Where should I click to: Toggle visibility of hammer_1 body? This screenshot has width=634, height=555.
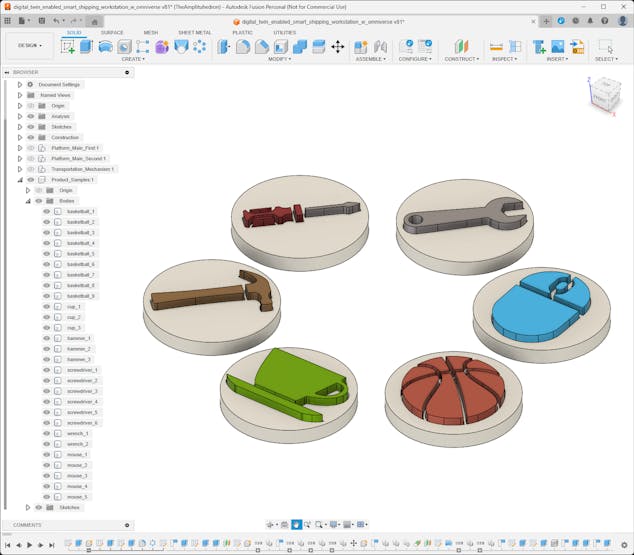[x=46, y=338]
